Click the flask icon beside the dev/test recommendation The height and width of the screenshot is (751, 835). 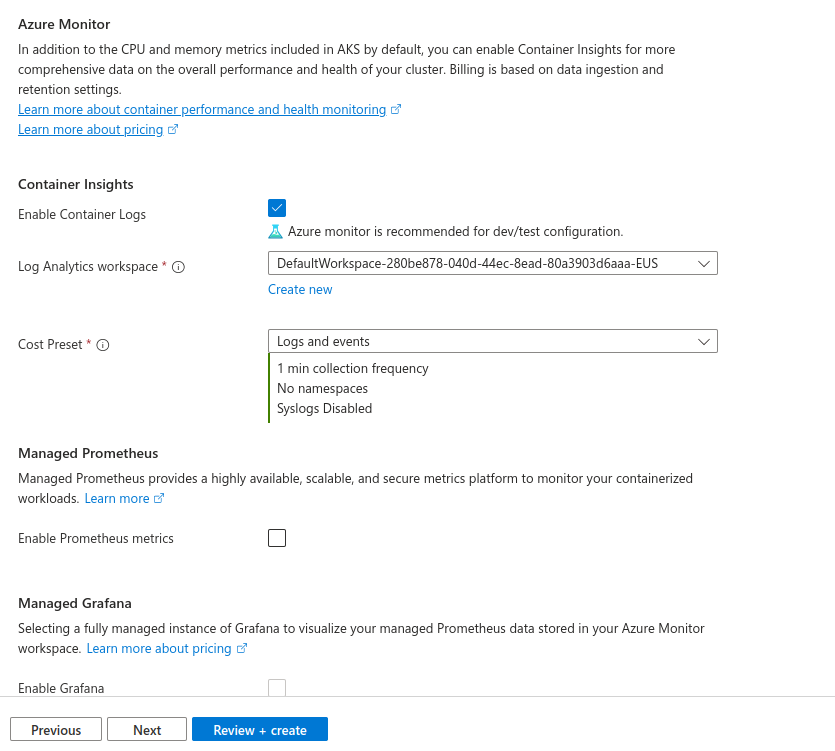(x=276, y=231)
